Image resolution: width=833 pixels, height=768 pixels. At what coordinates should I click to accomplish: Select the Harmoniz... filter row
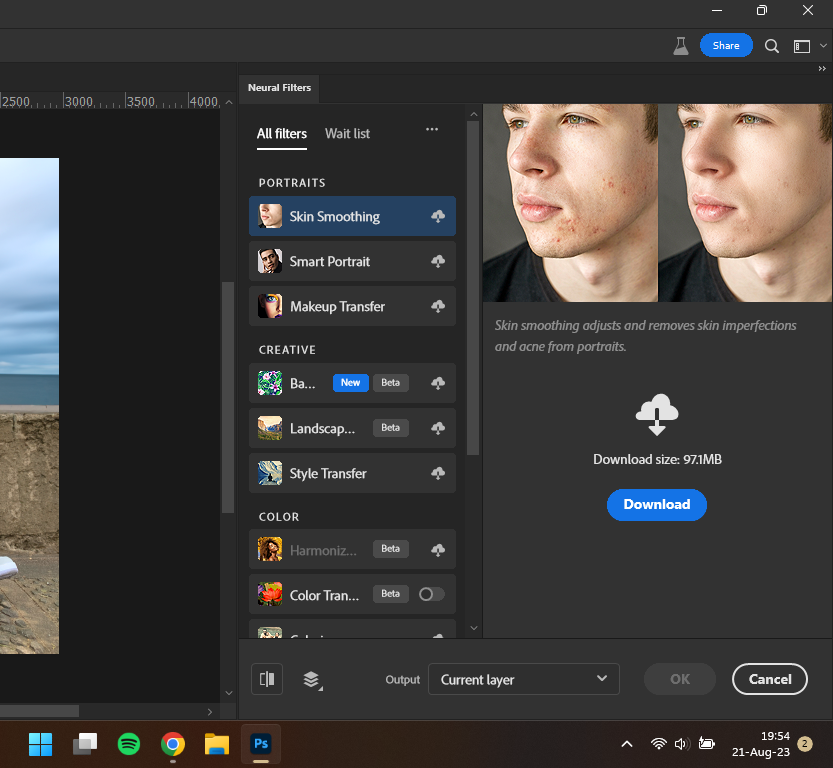352,549
